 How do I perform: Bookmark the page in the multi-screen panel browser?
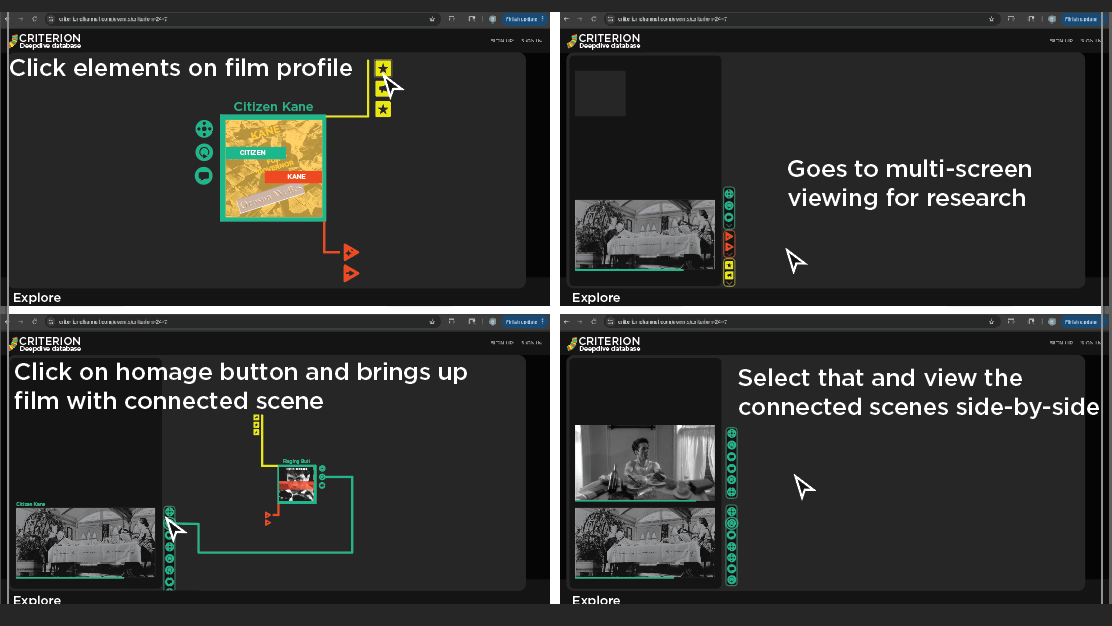point(991,19)
